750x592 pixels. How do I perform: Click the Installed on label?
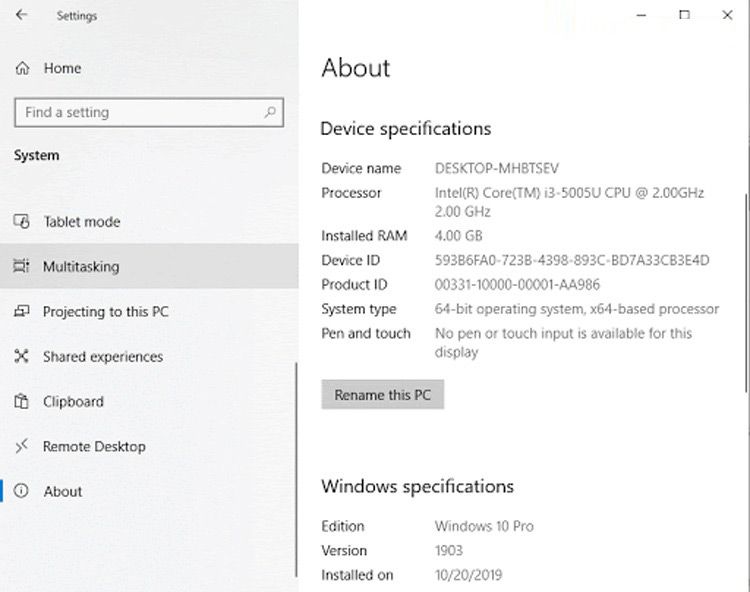357,575
